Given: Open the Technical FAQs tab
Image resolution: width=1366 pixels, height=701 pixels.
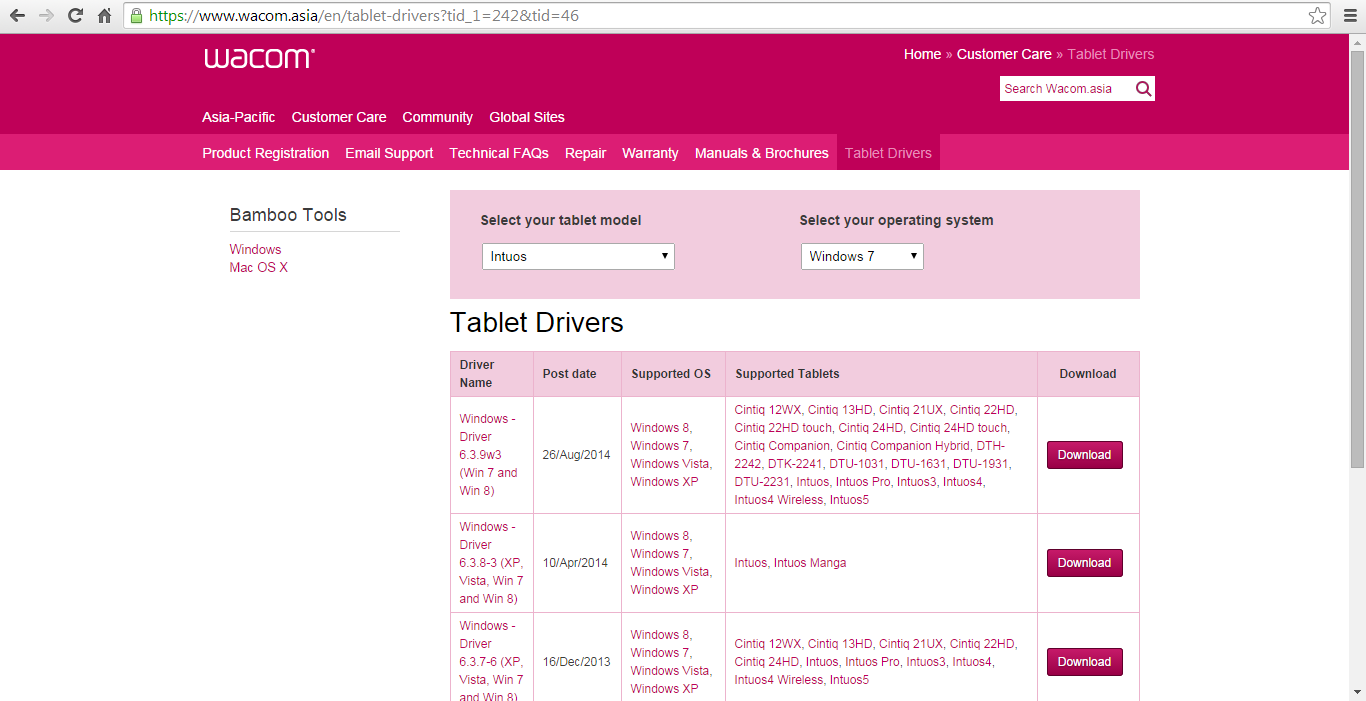Looking at the screenshot, I should 499,153.
